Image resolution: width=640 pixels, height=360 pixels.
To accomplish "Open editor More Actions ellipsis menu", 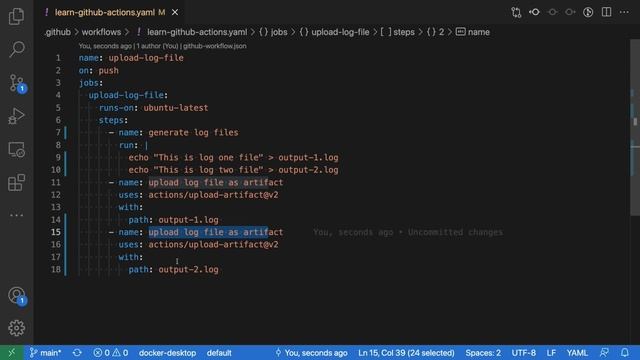I will [624, 12].
